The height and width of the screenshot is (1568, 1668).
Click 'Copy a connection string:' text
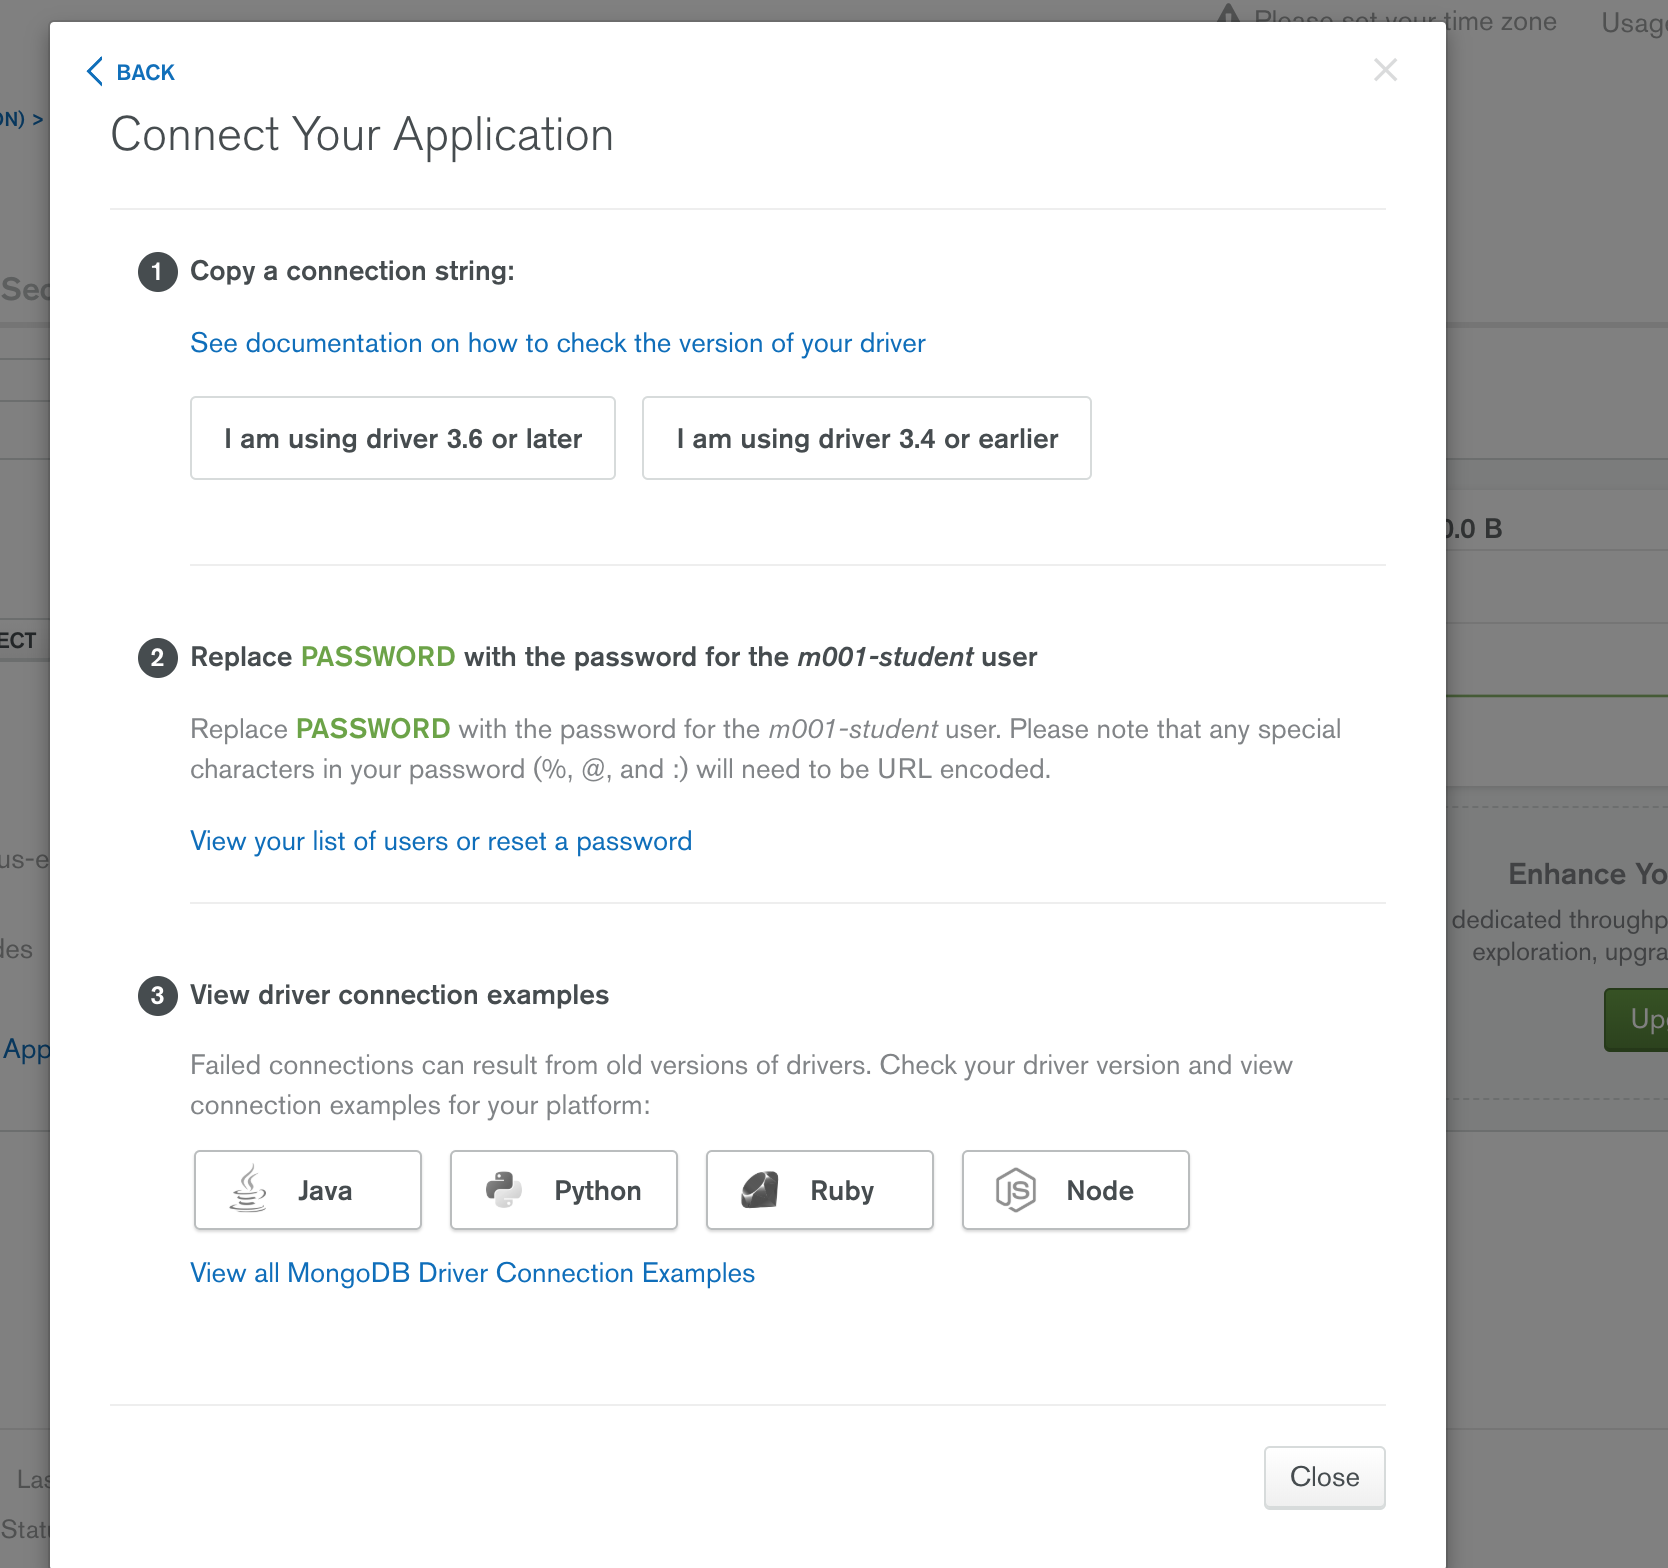point(352,271)
